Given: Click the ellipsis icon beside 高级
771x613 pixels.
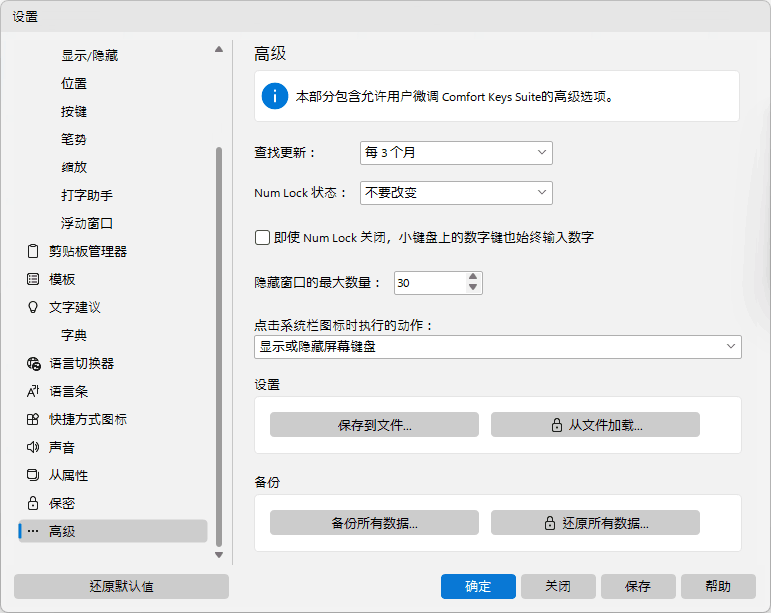Looking at the screenshot, I should [33, 531].
